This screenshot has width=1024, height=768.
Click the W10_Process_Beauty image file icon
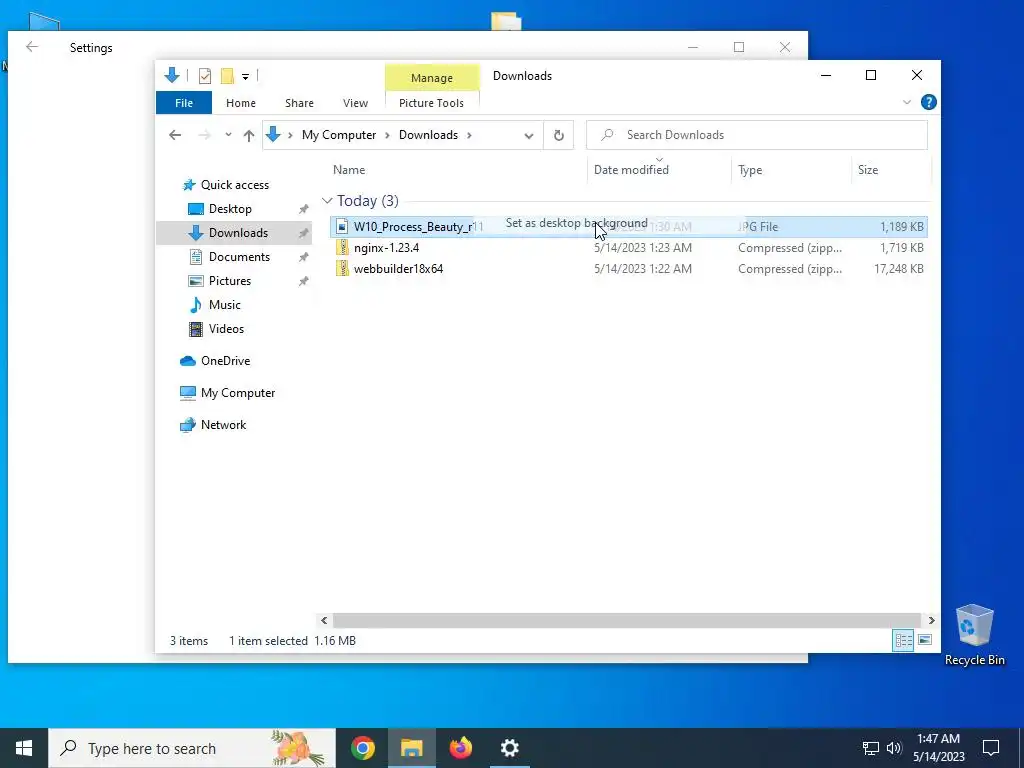click(x=342, y=227)
